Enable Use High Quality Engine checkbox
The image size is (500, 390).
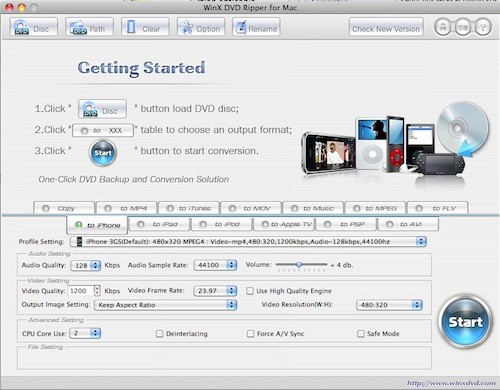(250, 291)
